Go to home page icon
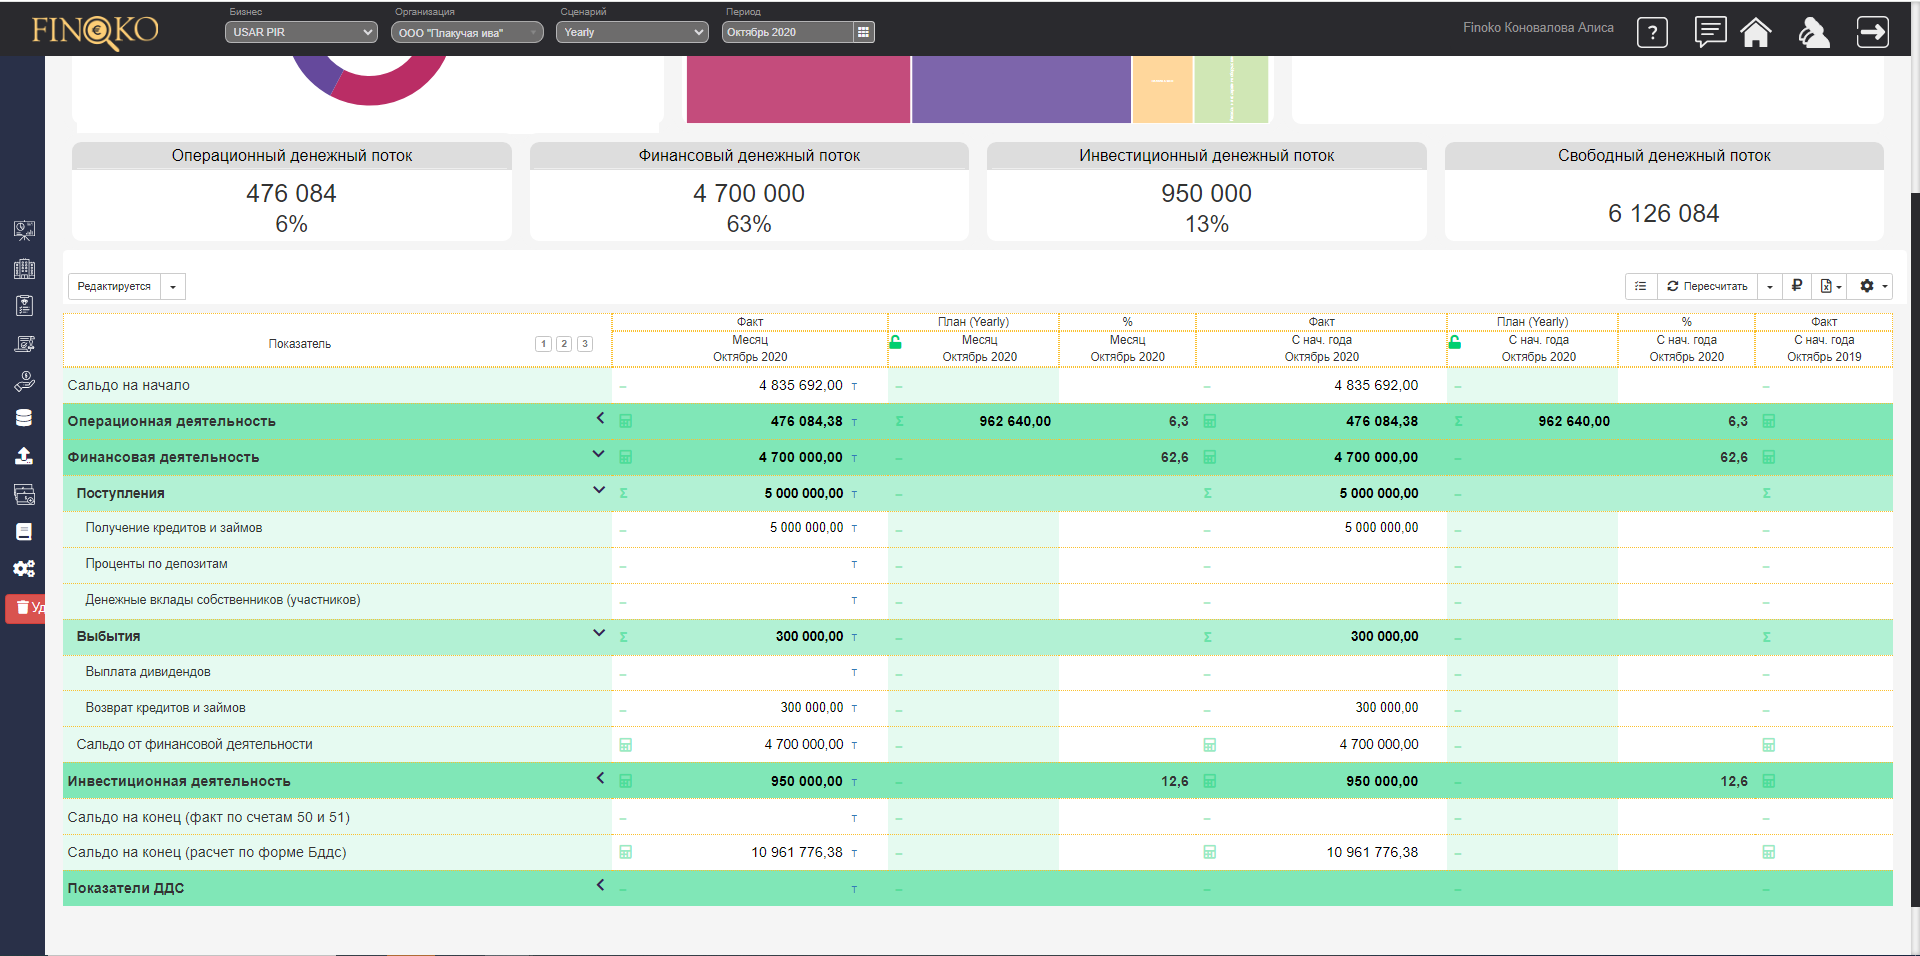Viewport: 1920px width, 956px height. coord(1756,33)
